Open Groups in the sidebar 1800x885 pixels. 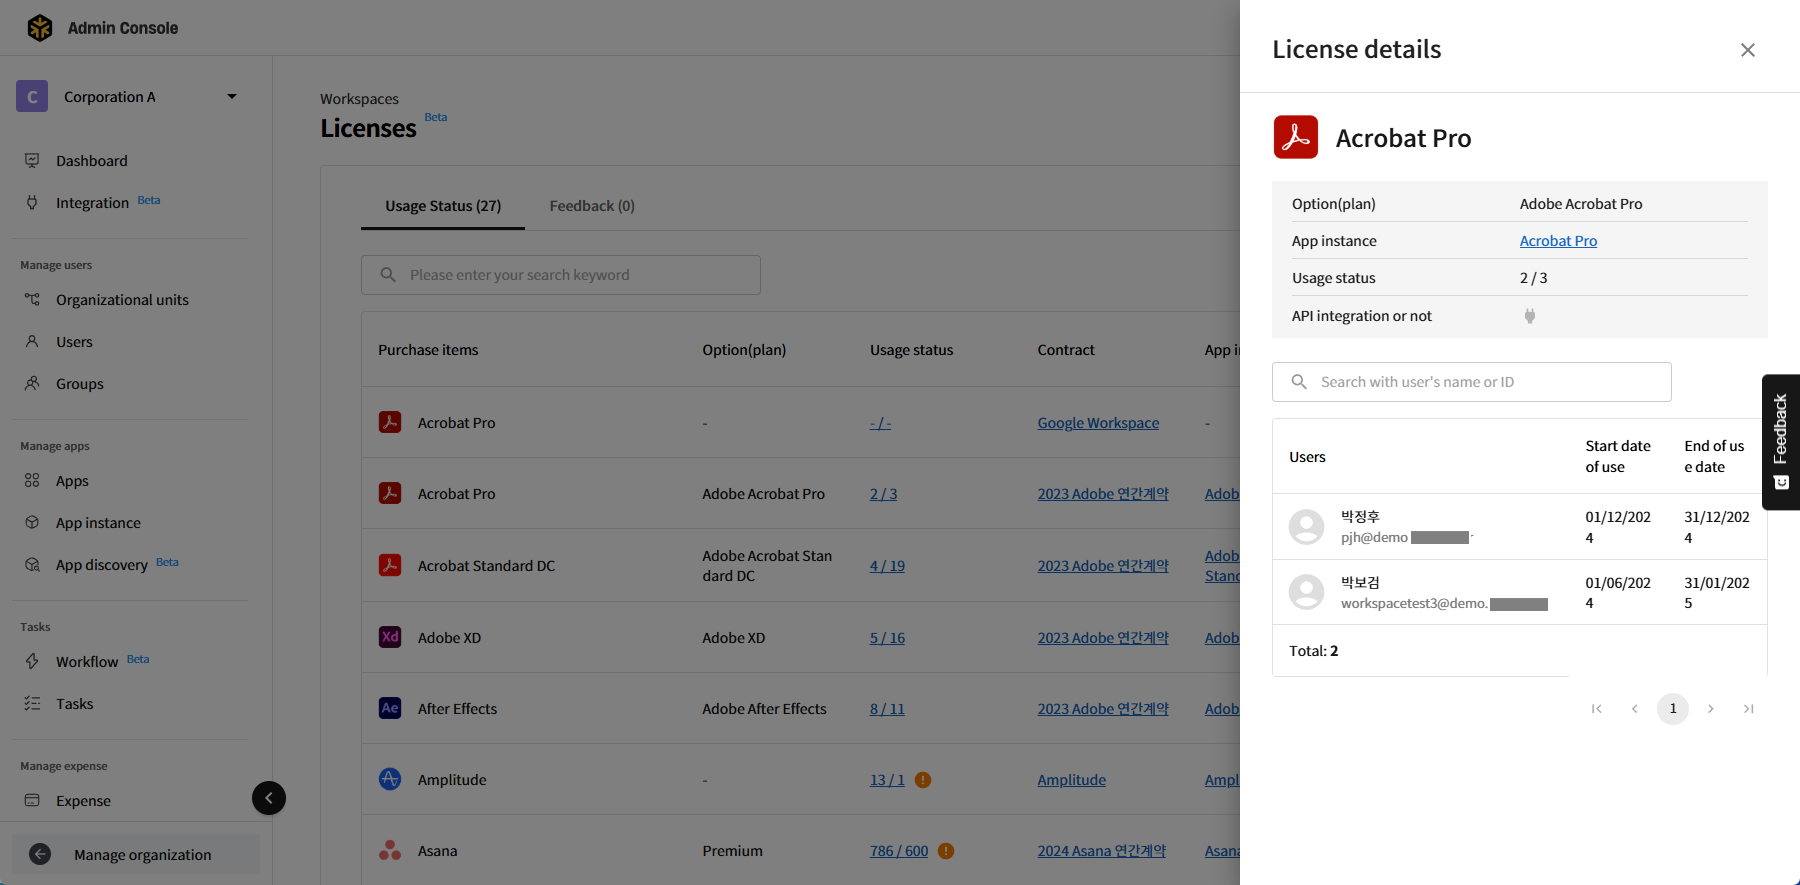tap(80, 384)
